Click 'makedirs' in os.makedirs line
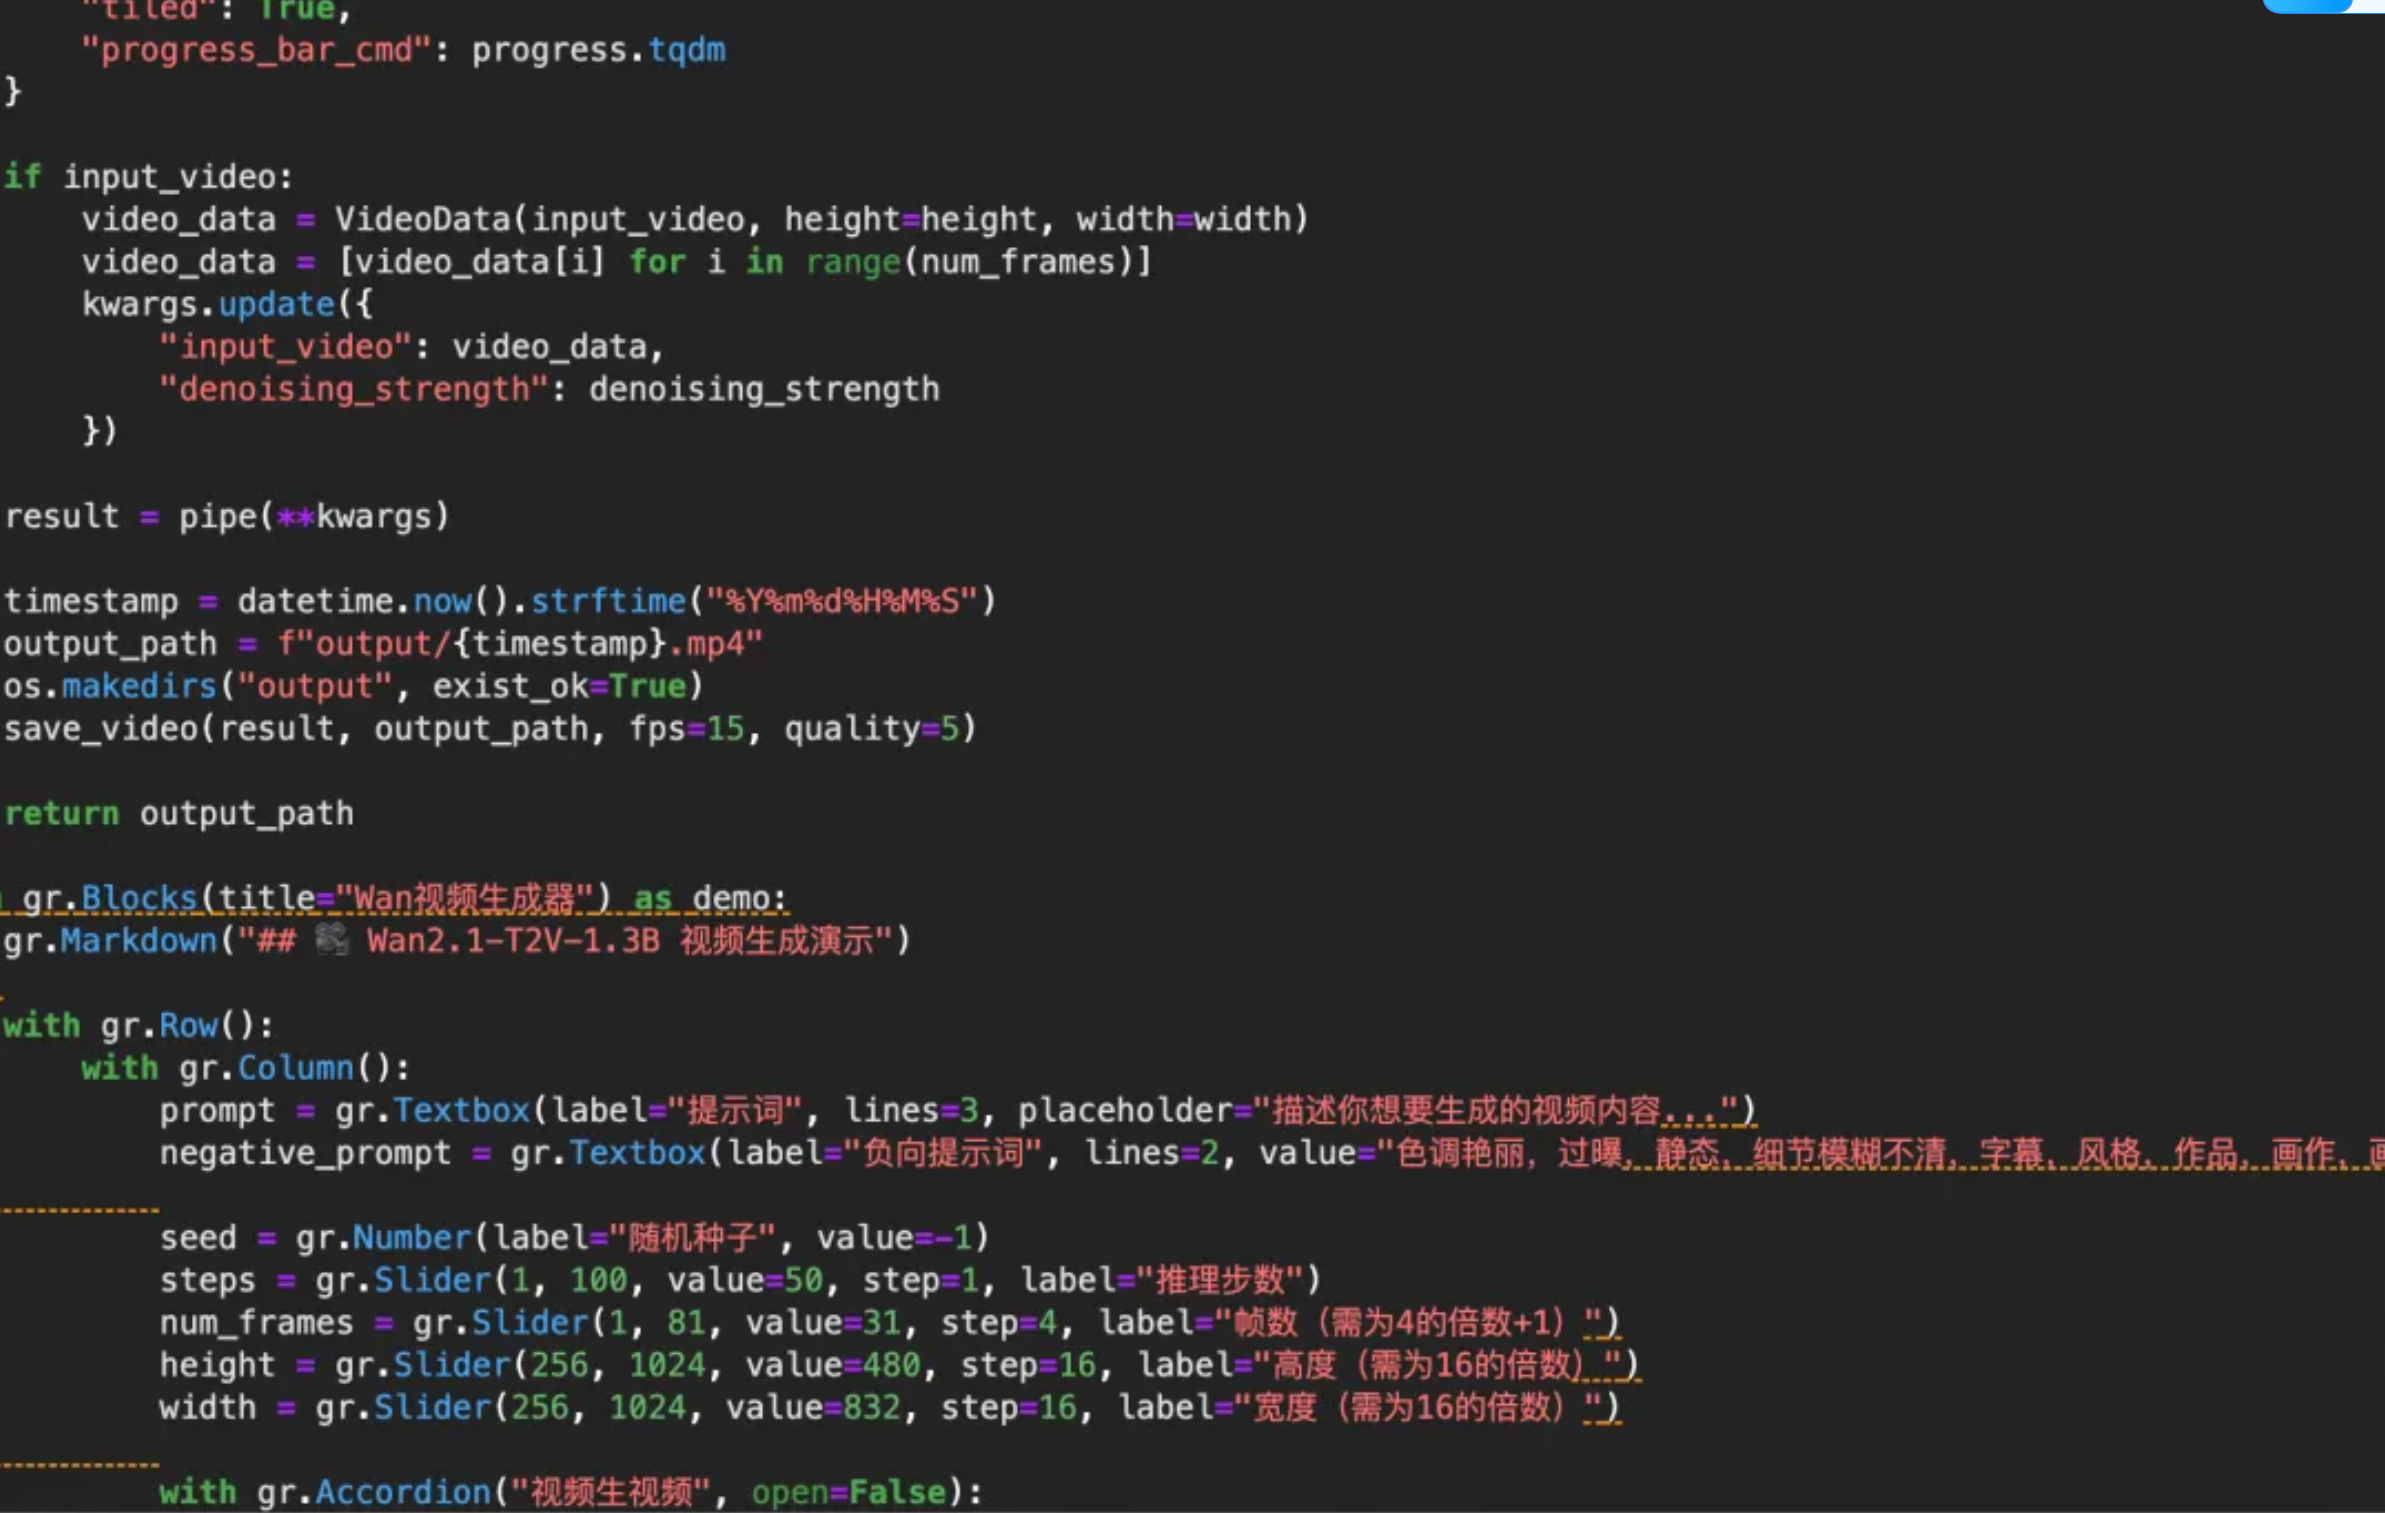The image size is (2385, 1513). 139,686
